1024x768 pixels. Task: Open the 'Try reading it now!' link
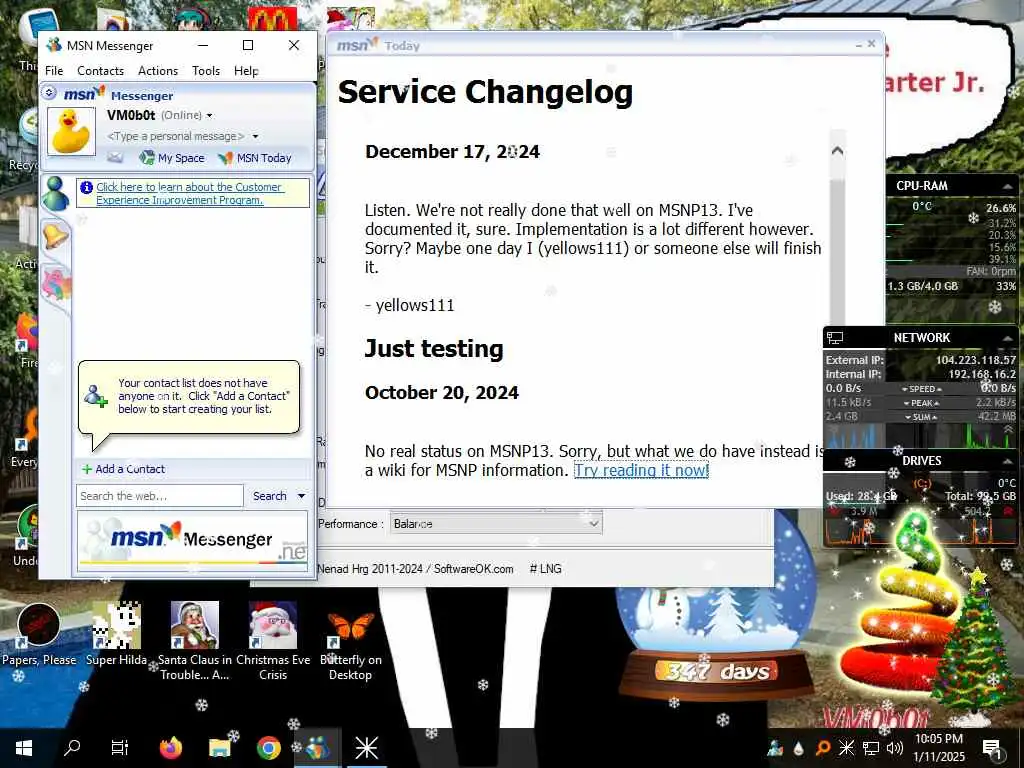[641, 470]
